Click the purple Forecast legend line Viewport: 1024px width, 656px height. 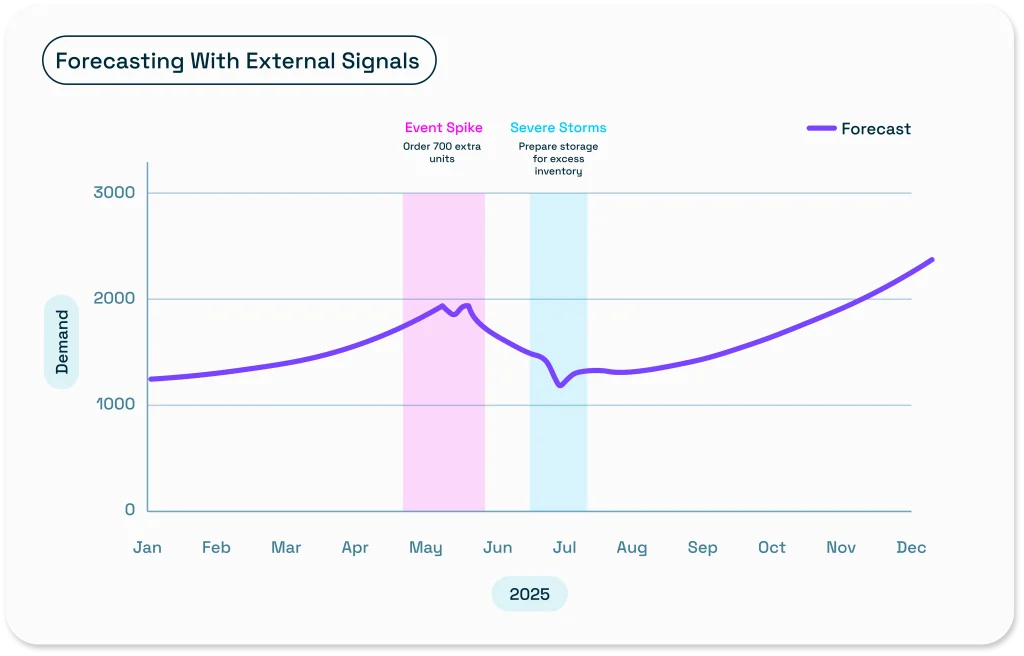click(x=821, y=129)
